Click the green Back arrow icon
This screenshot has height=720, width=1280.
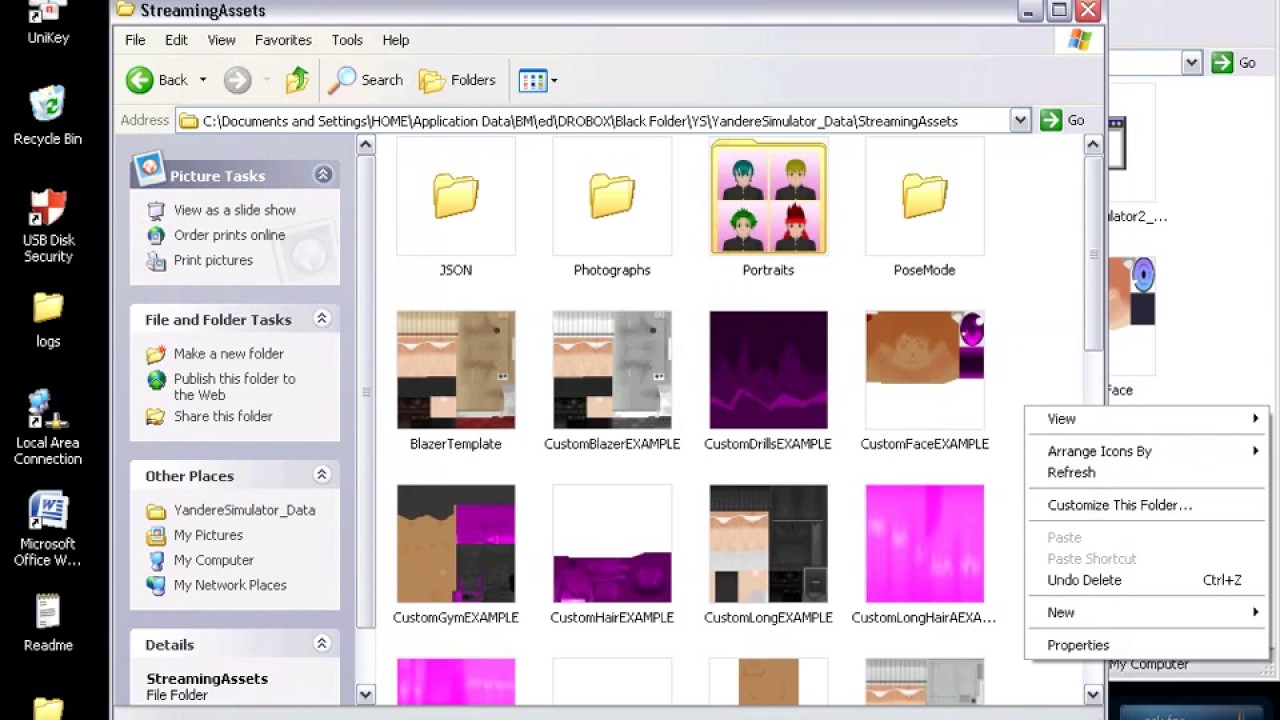[x=140, y=80]
